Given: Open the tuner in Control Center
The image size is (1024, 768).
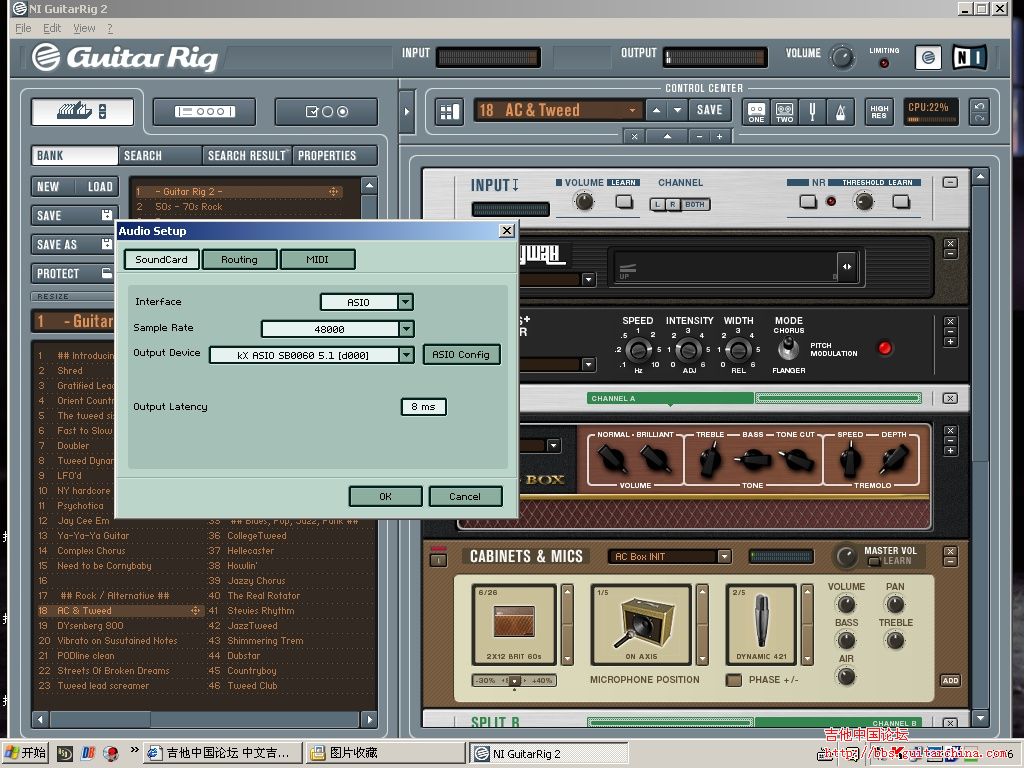Looking at the screenshot, I should click(x=813, y=111).
